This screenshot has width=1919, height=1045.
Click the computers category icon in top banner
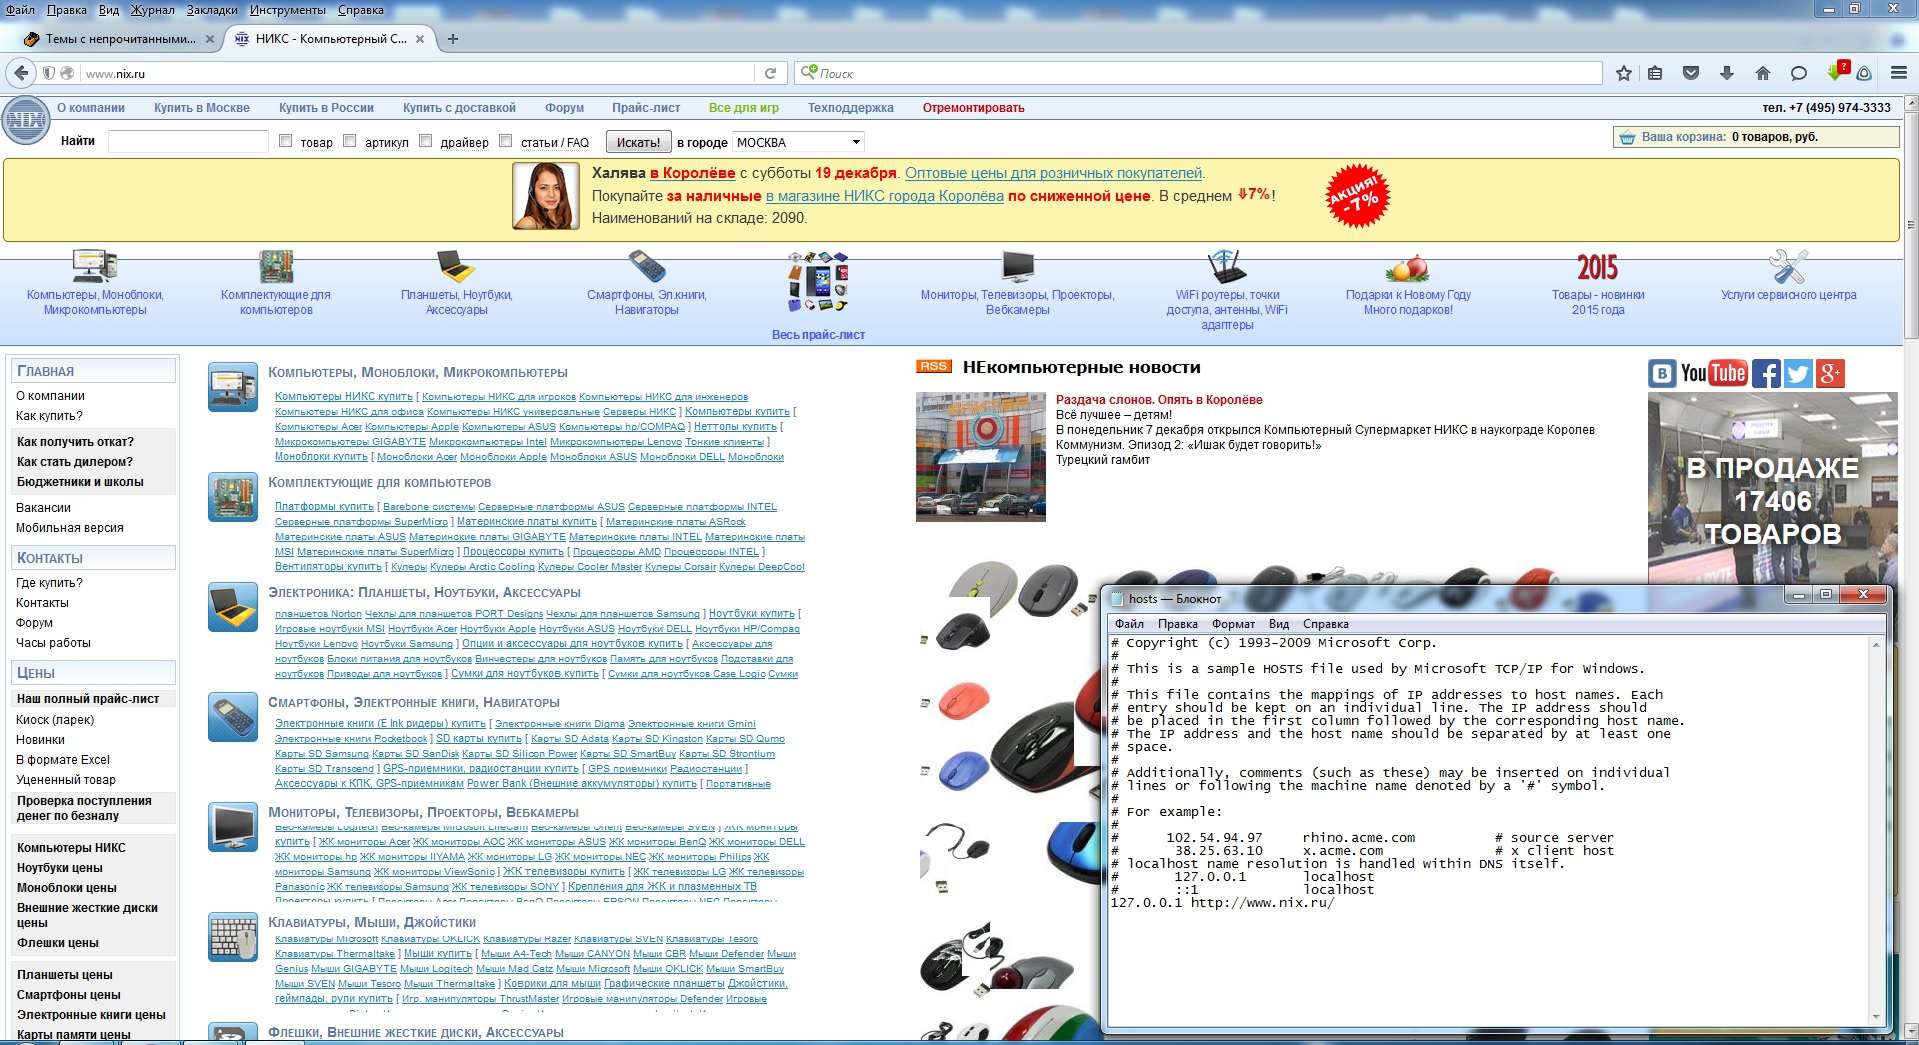pyautogui.click(x=95, y=266)
